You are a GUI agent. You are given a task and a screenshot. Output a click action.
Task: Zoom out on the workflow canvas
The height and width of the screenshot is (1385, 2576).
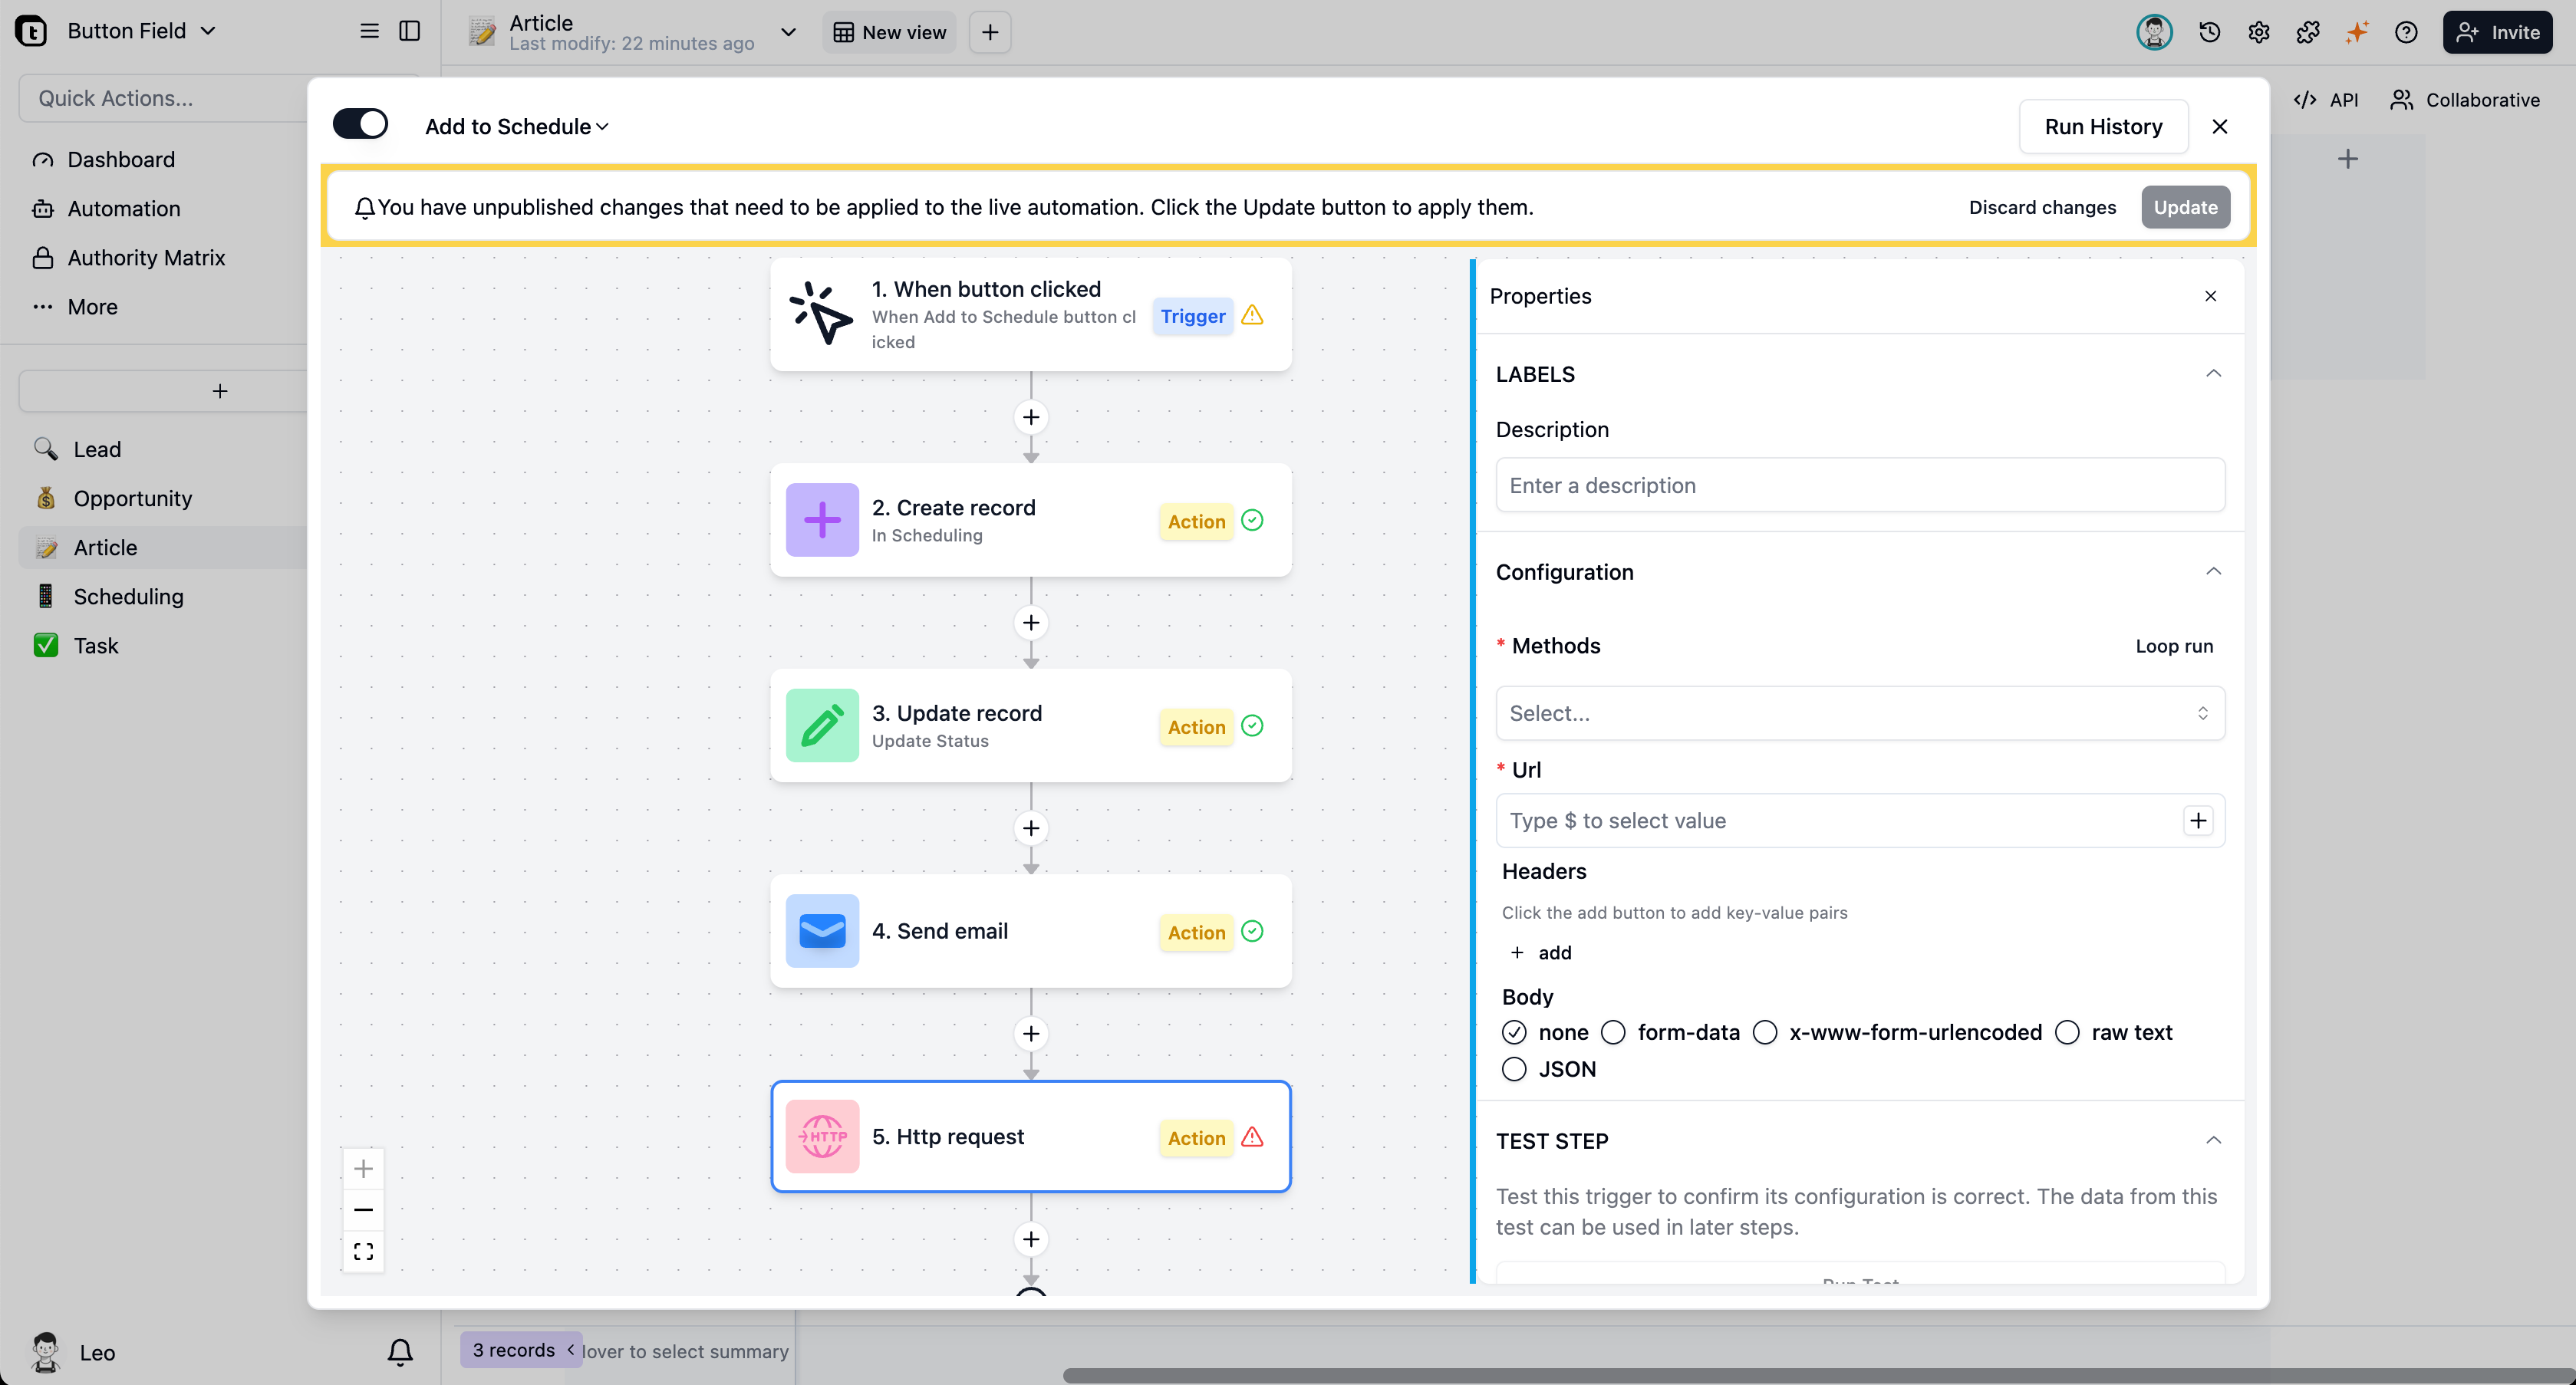point(363,1209)
